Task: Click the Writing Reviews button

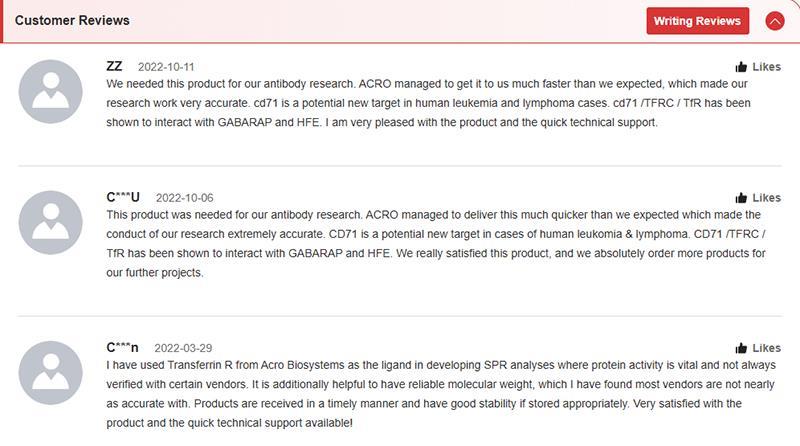Action: click(x=697, y=21)
